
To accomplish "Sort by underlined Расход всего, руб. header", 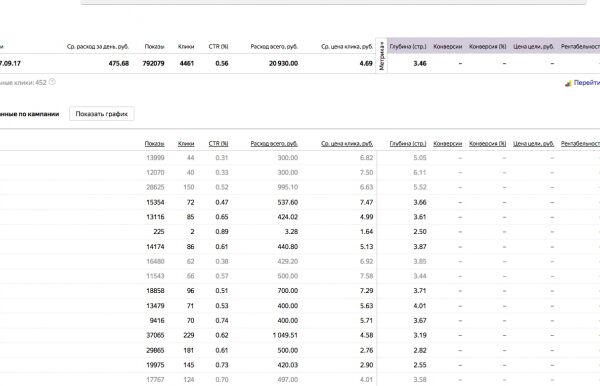I will (274, 143).
